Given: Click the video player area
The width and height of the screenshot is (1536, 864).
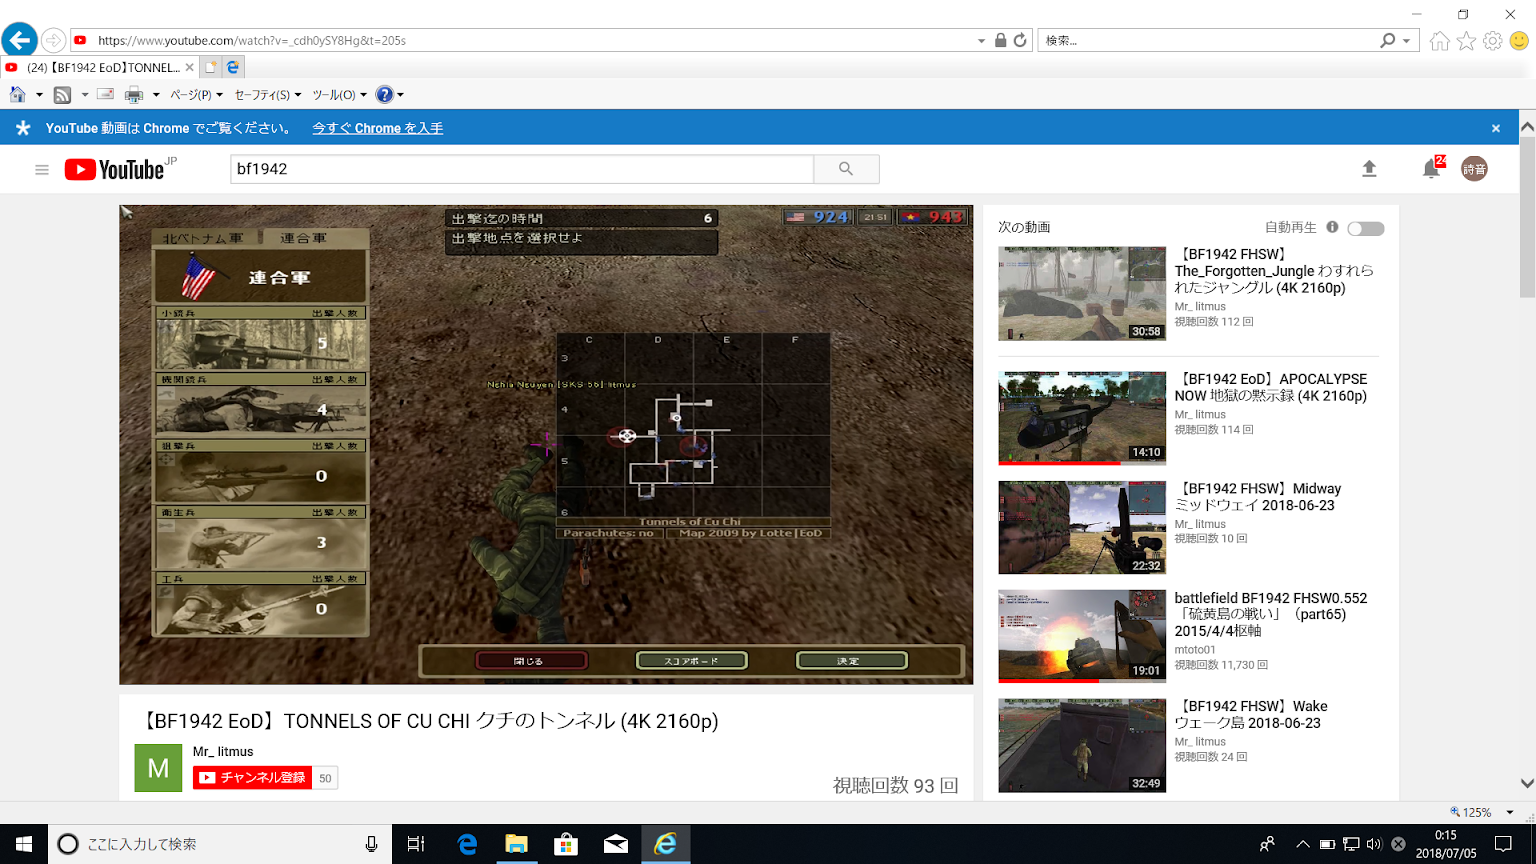Looking at the screenshot, I should (x=546, y=445).
